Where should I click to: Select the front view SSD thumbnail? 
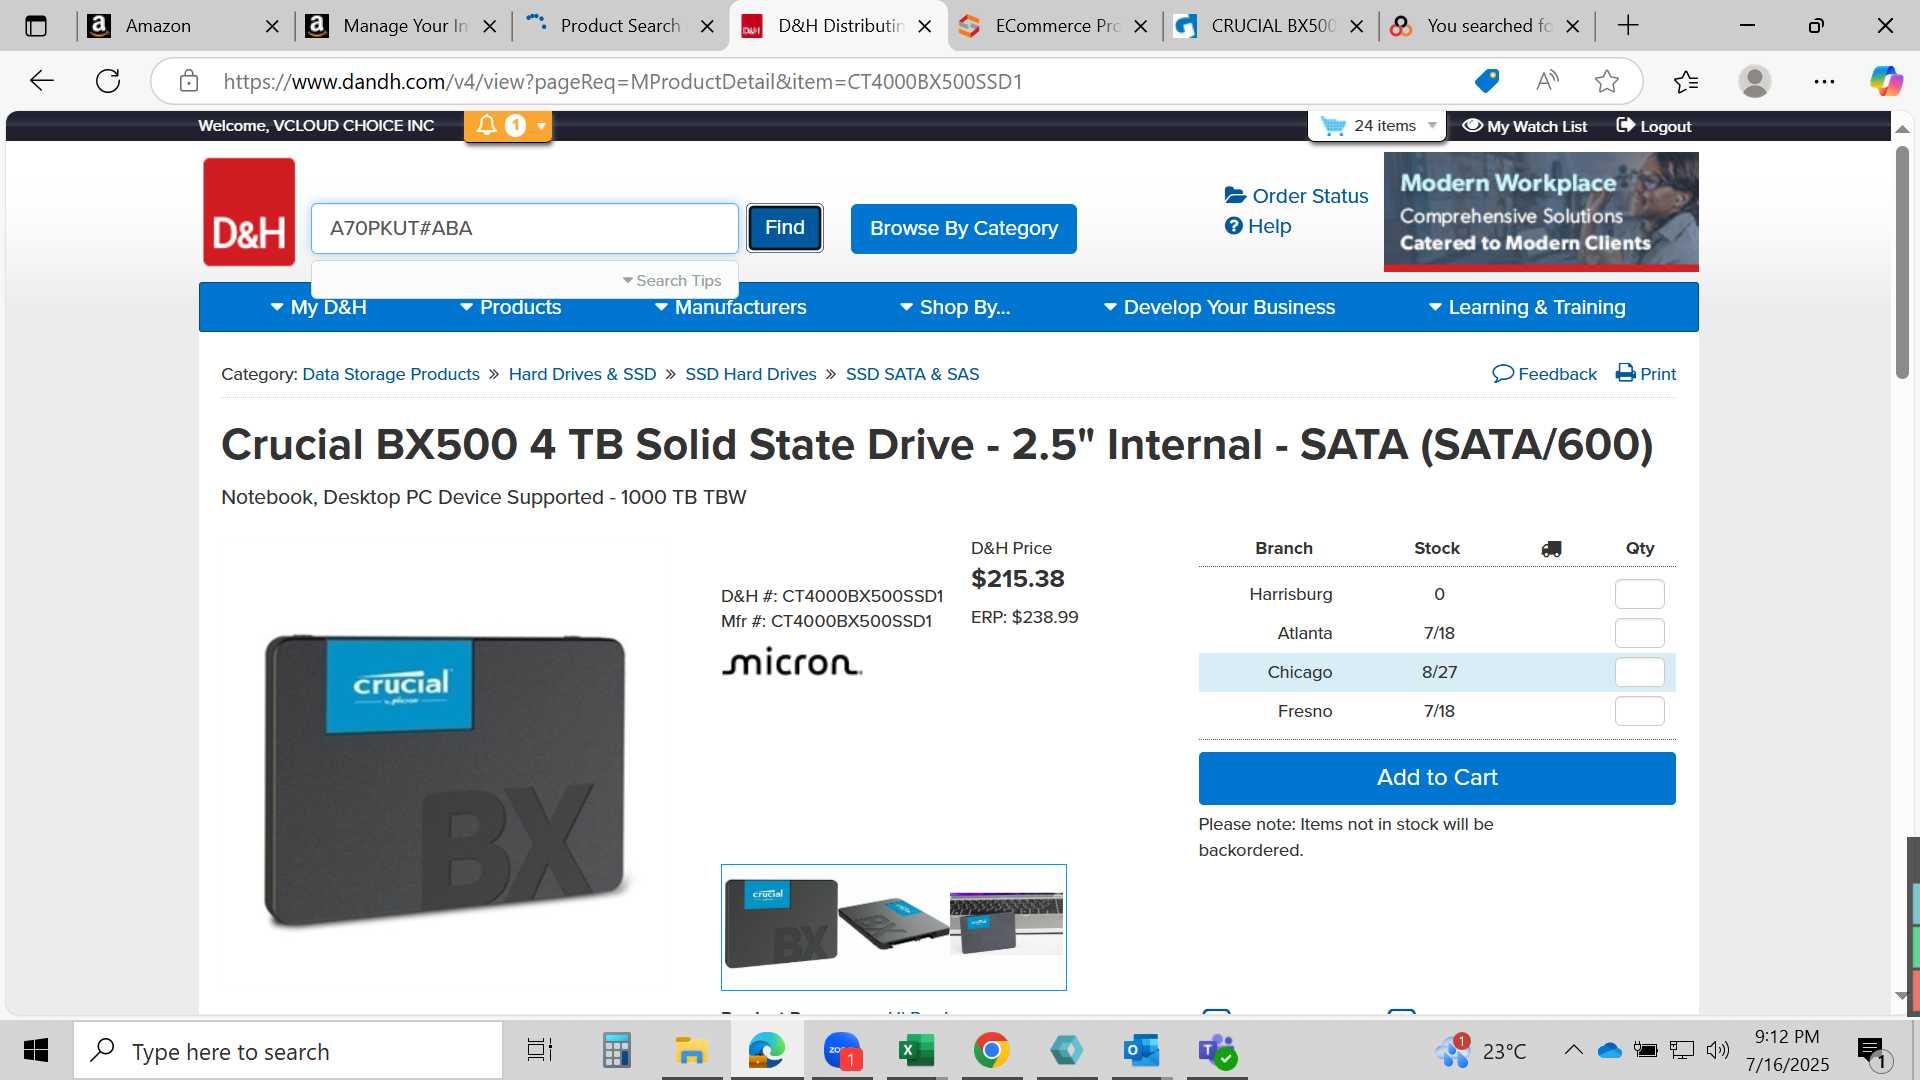[781, 924]
